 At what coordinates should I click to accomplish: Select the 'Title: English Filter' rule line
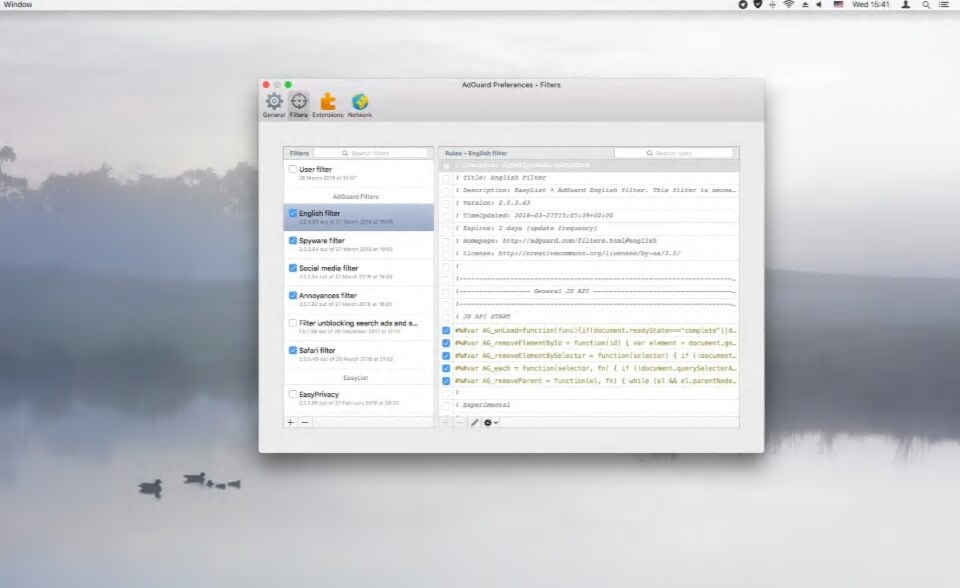(x=589, y=178)
